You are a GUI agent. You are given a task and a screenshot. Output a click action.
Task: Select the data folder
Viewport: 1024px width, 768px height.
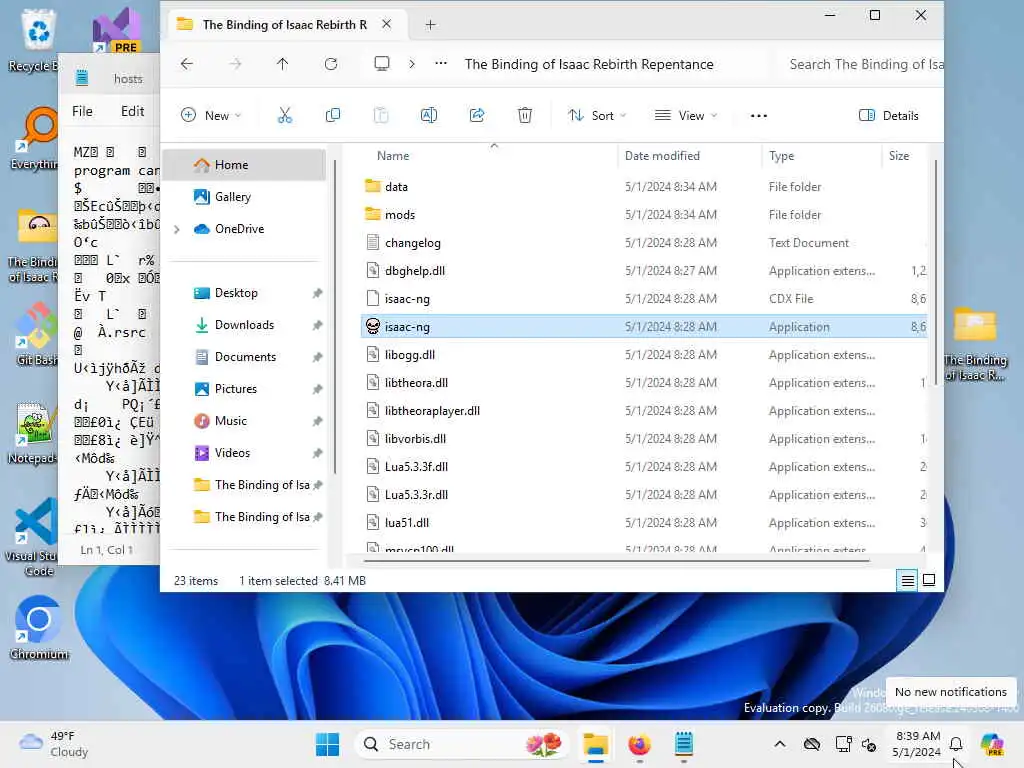(x=643, y=187)
